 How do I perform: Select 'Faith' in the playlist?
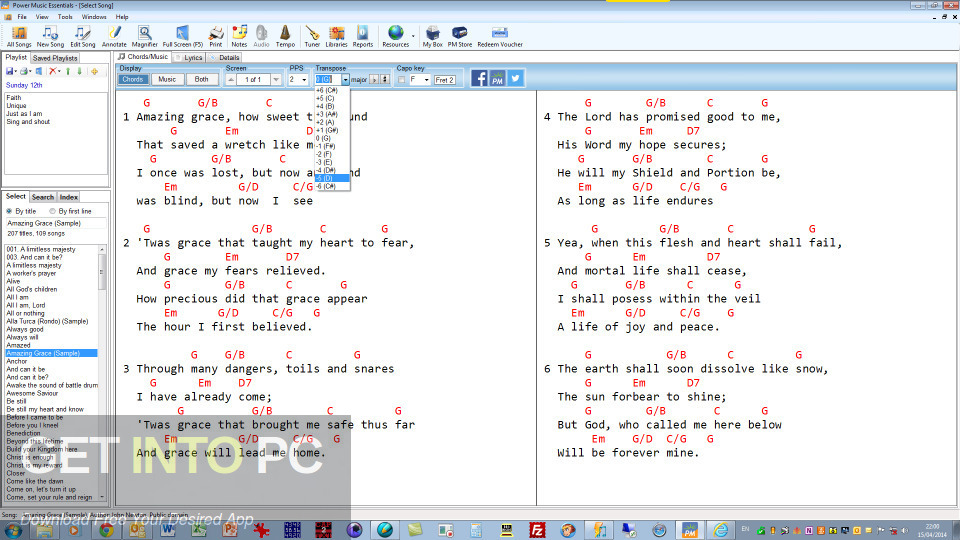13,98
